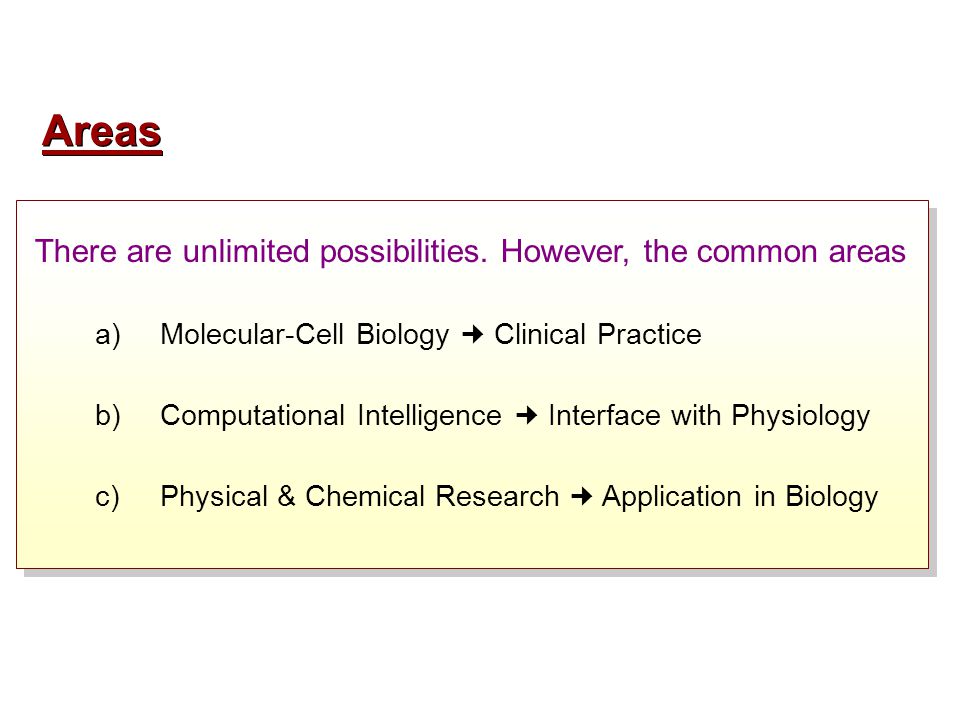Click the arrow after Physical & Chemical Research
Screen dimensions: 960x720
tap(581, 497)
